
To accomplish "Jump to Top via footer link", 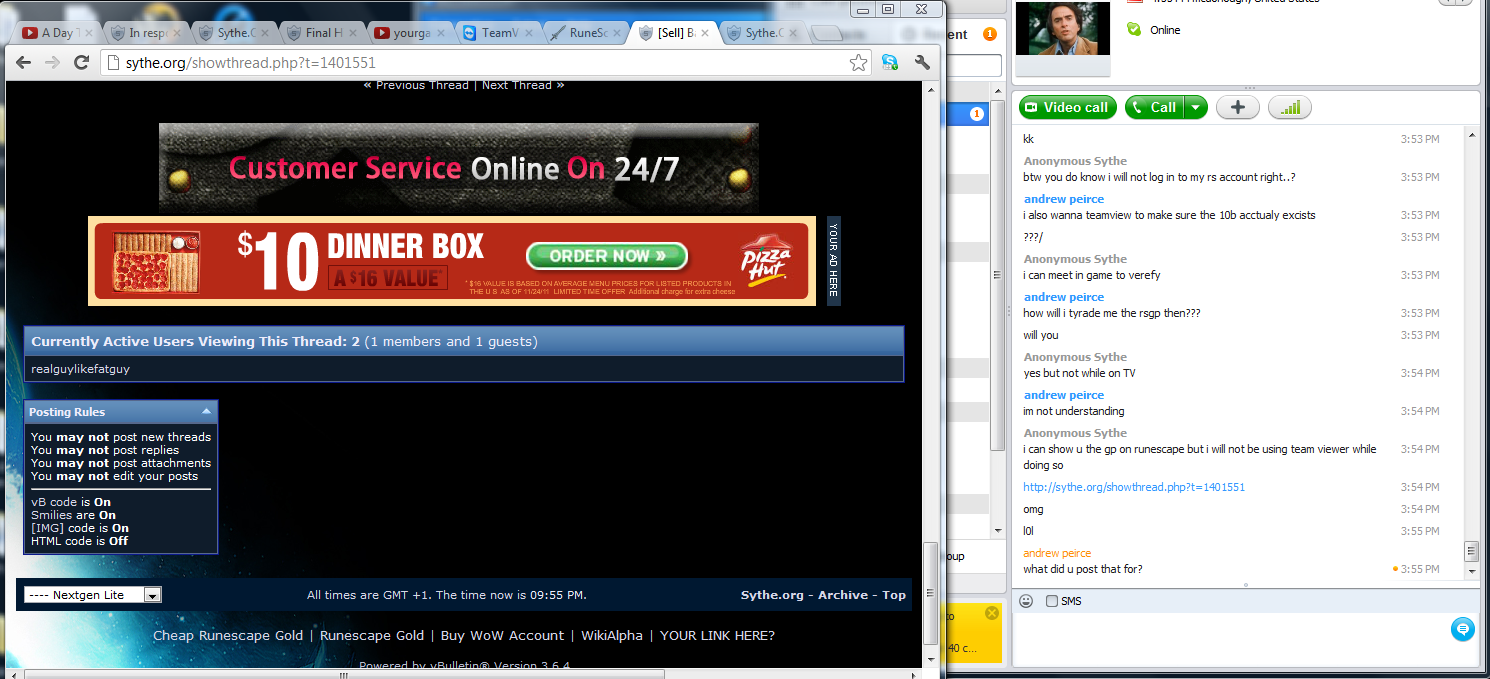I will [x=894, y=595].
